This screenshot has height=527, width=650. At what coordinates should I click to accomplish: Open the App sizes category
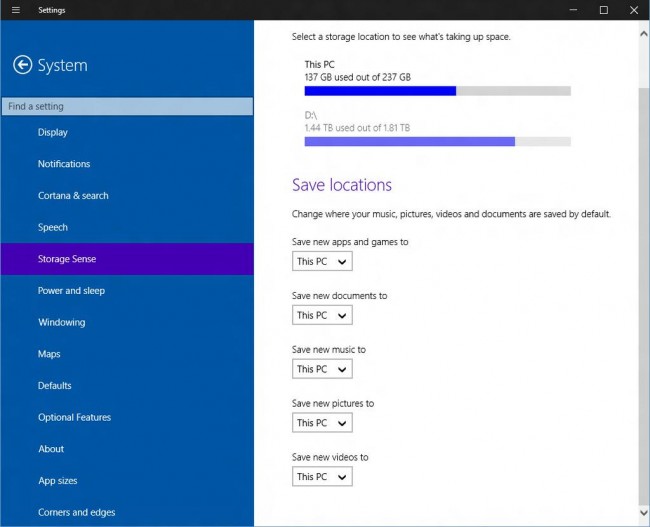click(x=57, y=481)
